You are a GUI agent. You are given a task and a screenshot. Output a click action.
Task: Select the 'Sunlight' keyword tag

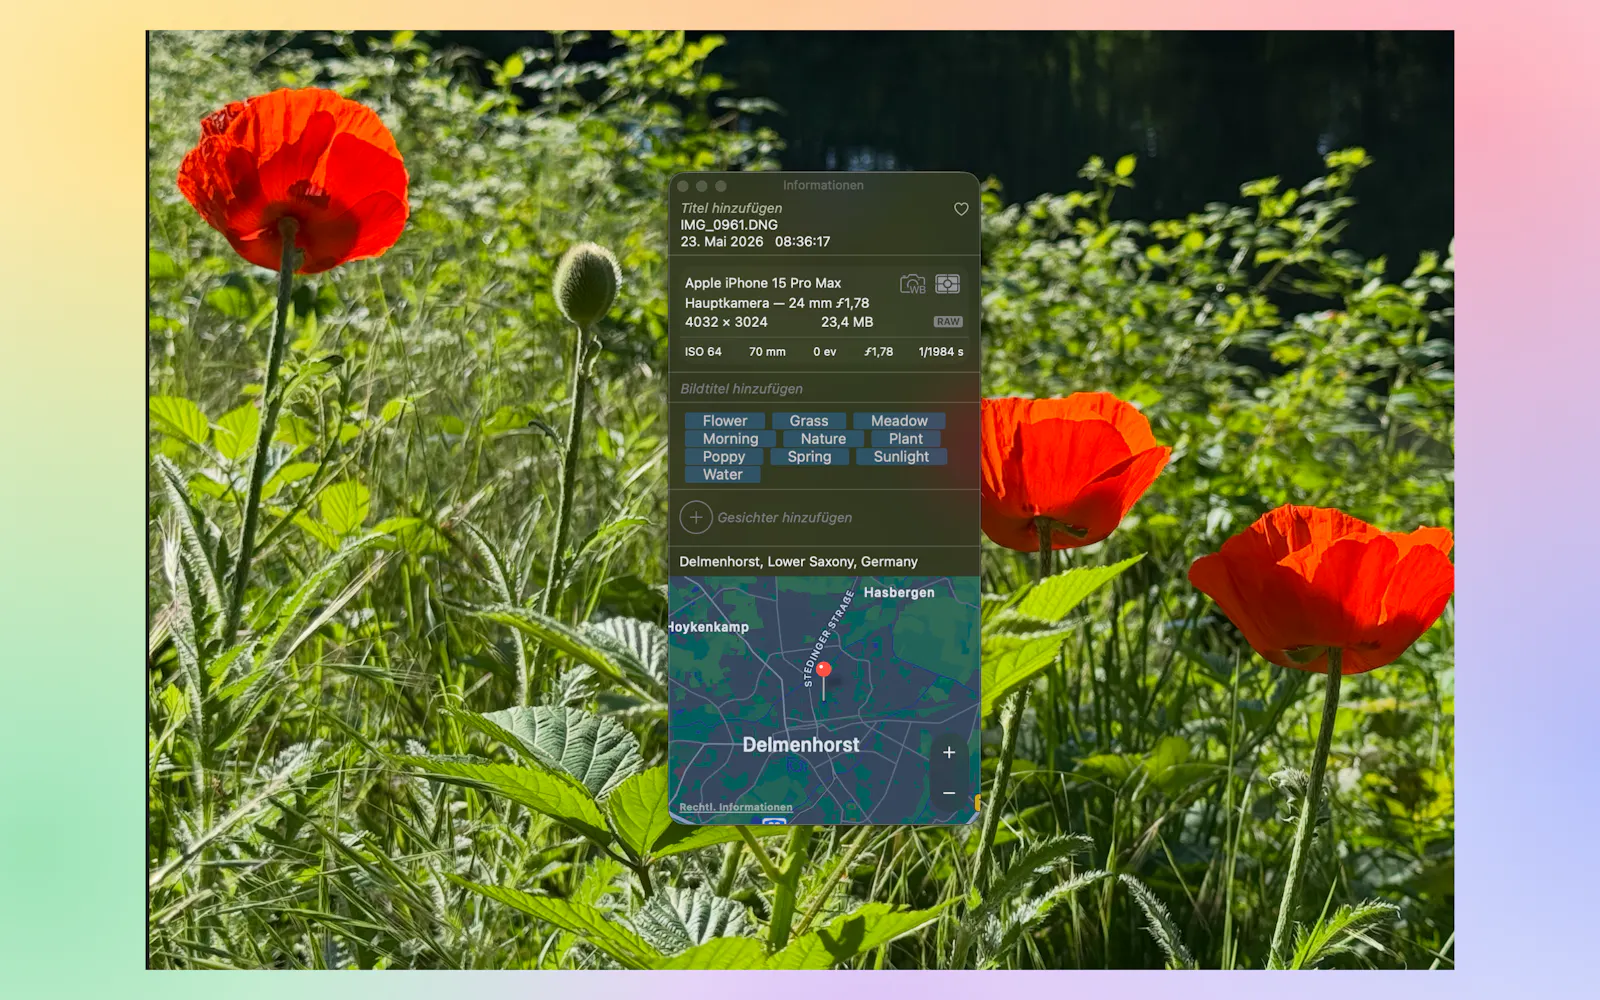click(901, 457)
